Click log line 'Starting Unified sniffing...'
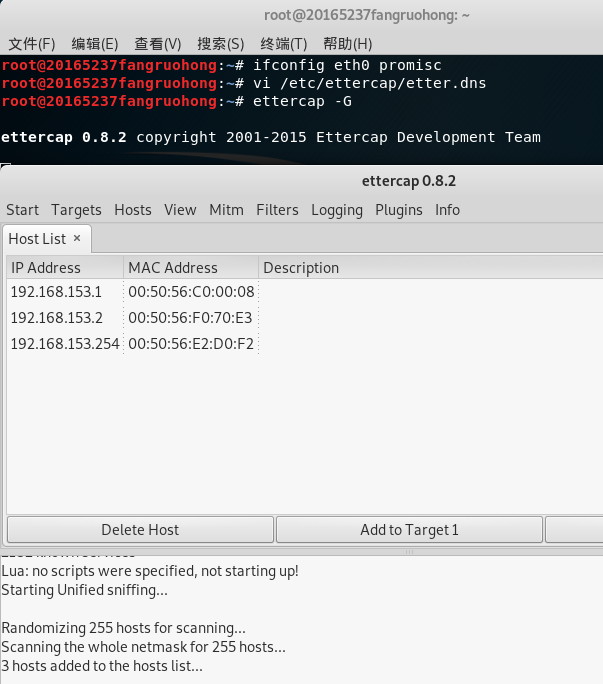The width and height of the screenshot is (603, 684). click(85, 590)
